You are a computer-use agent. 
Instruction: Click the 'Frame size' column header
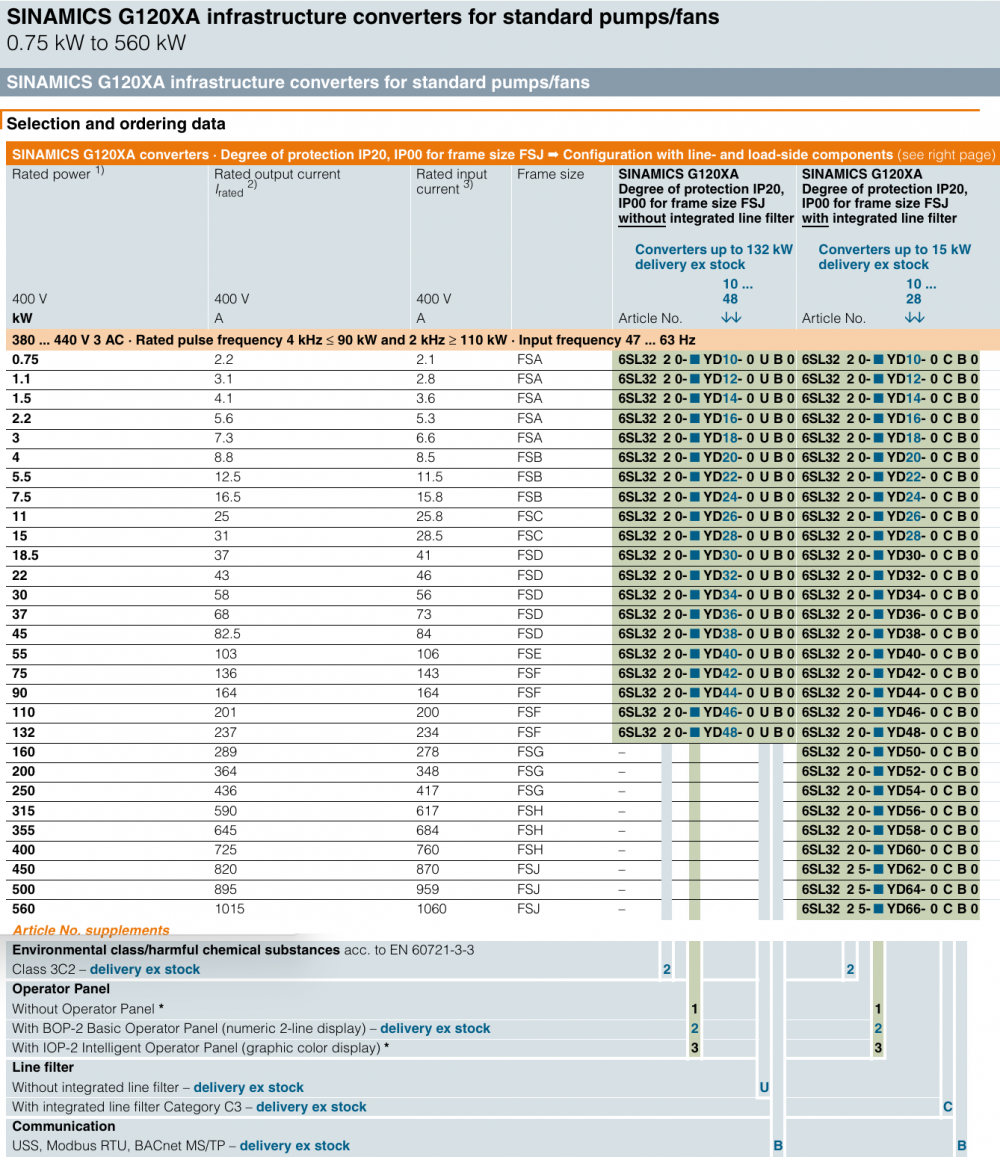coord(550,174)
